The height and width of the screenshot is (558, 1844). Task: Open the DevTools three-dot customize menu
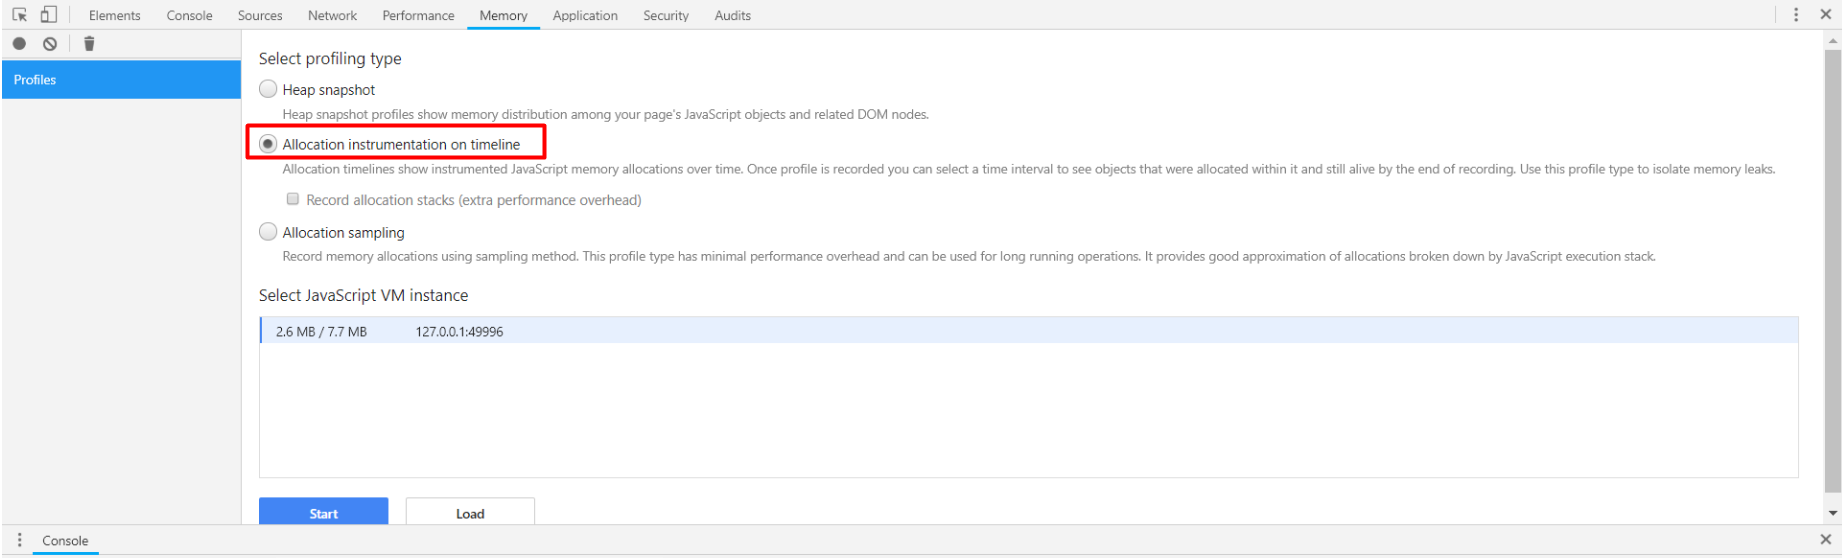(1796, 15)
